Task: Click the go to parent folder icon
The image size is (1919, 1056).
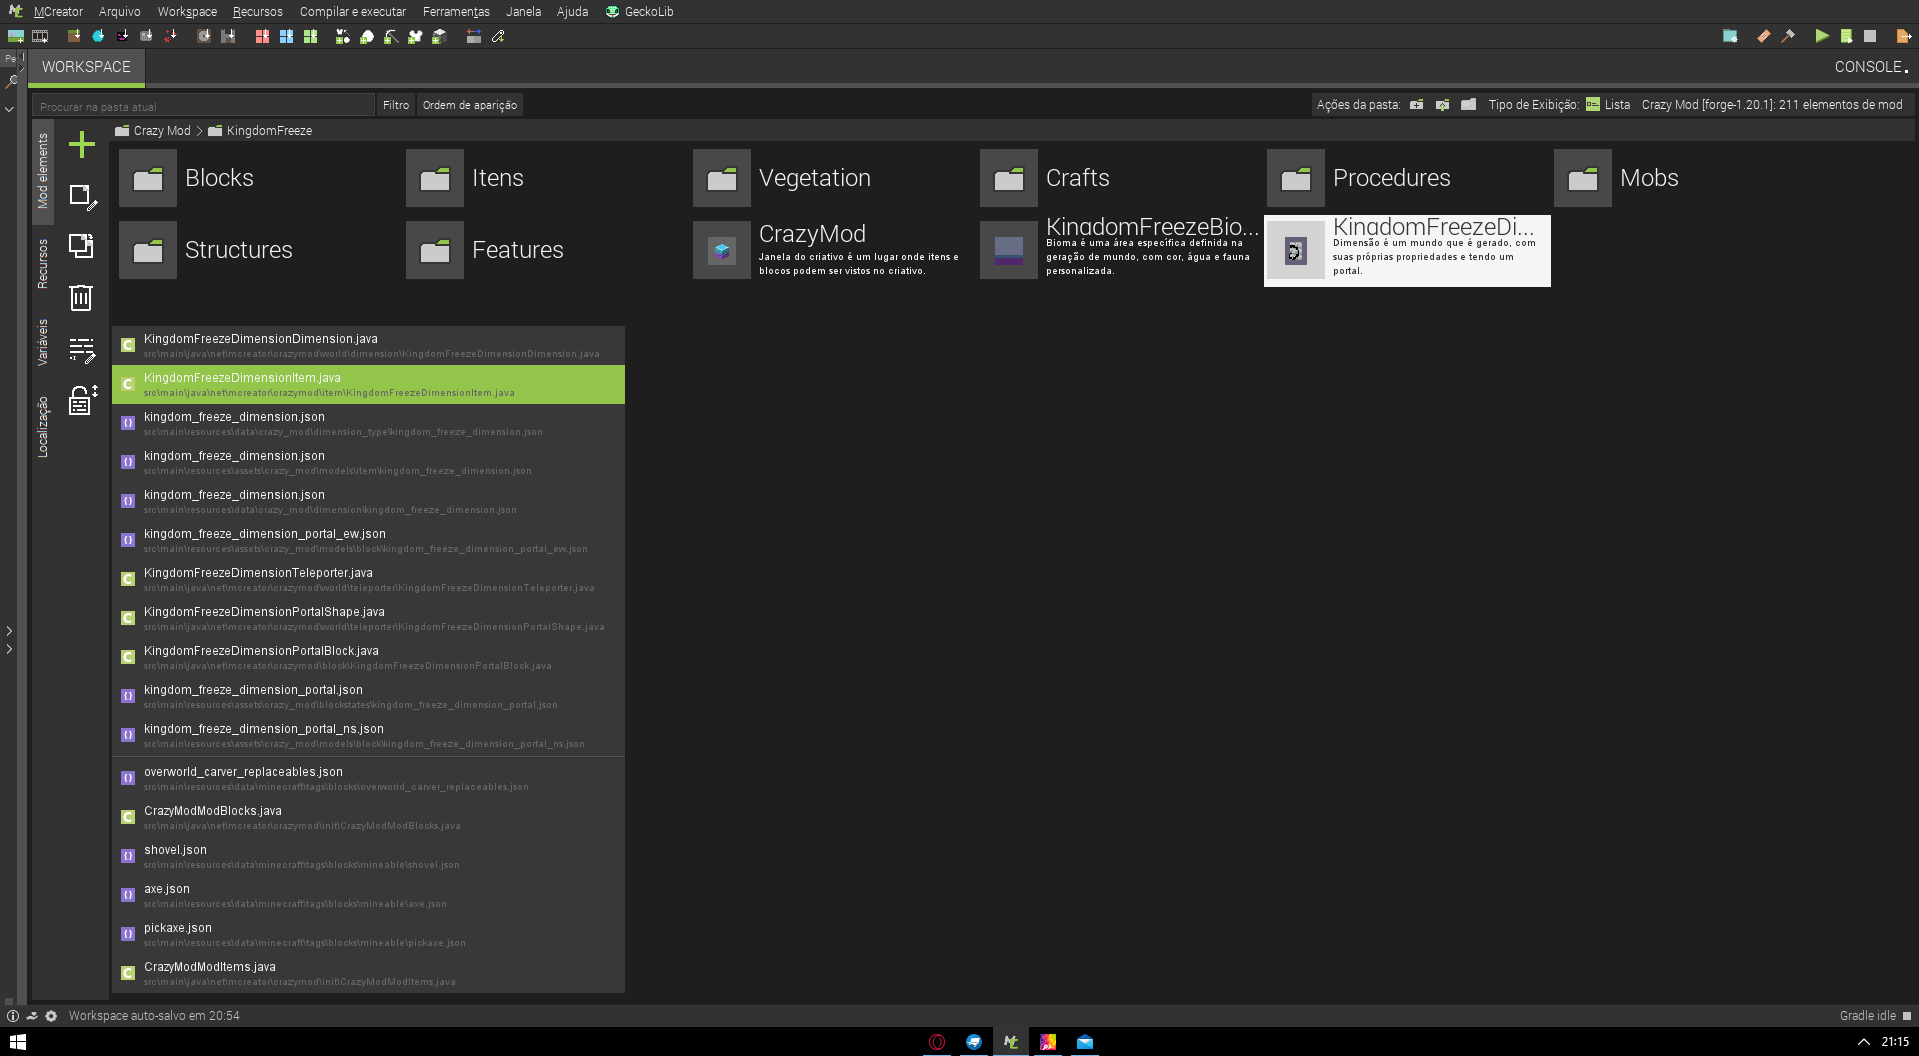Action: pyautogui.click(x=1442, y=104)
